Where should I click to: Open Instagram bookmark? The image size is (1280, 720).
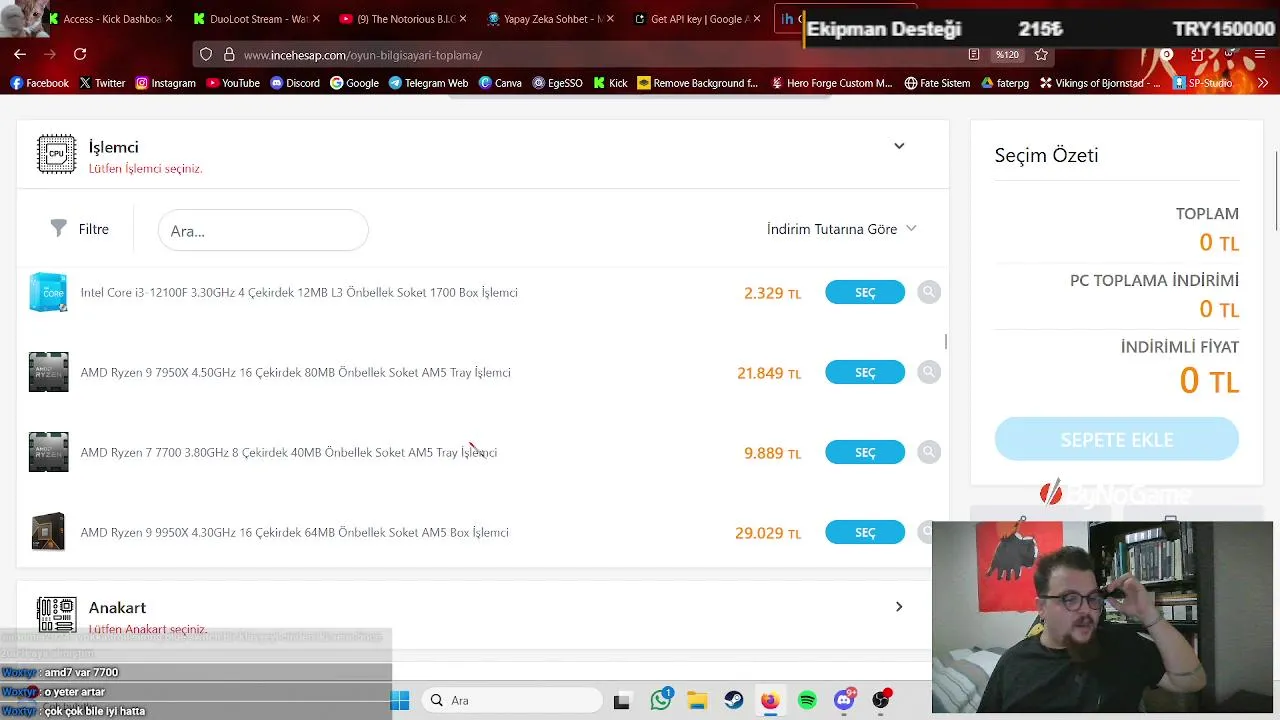[165, 83]
